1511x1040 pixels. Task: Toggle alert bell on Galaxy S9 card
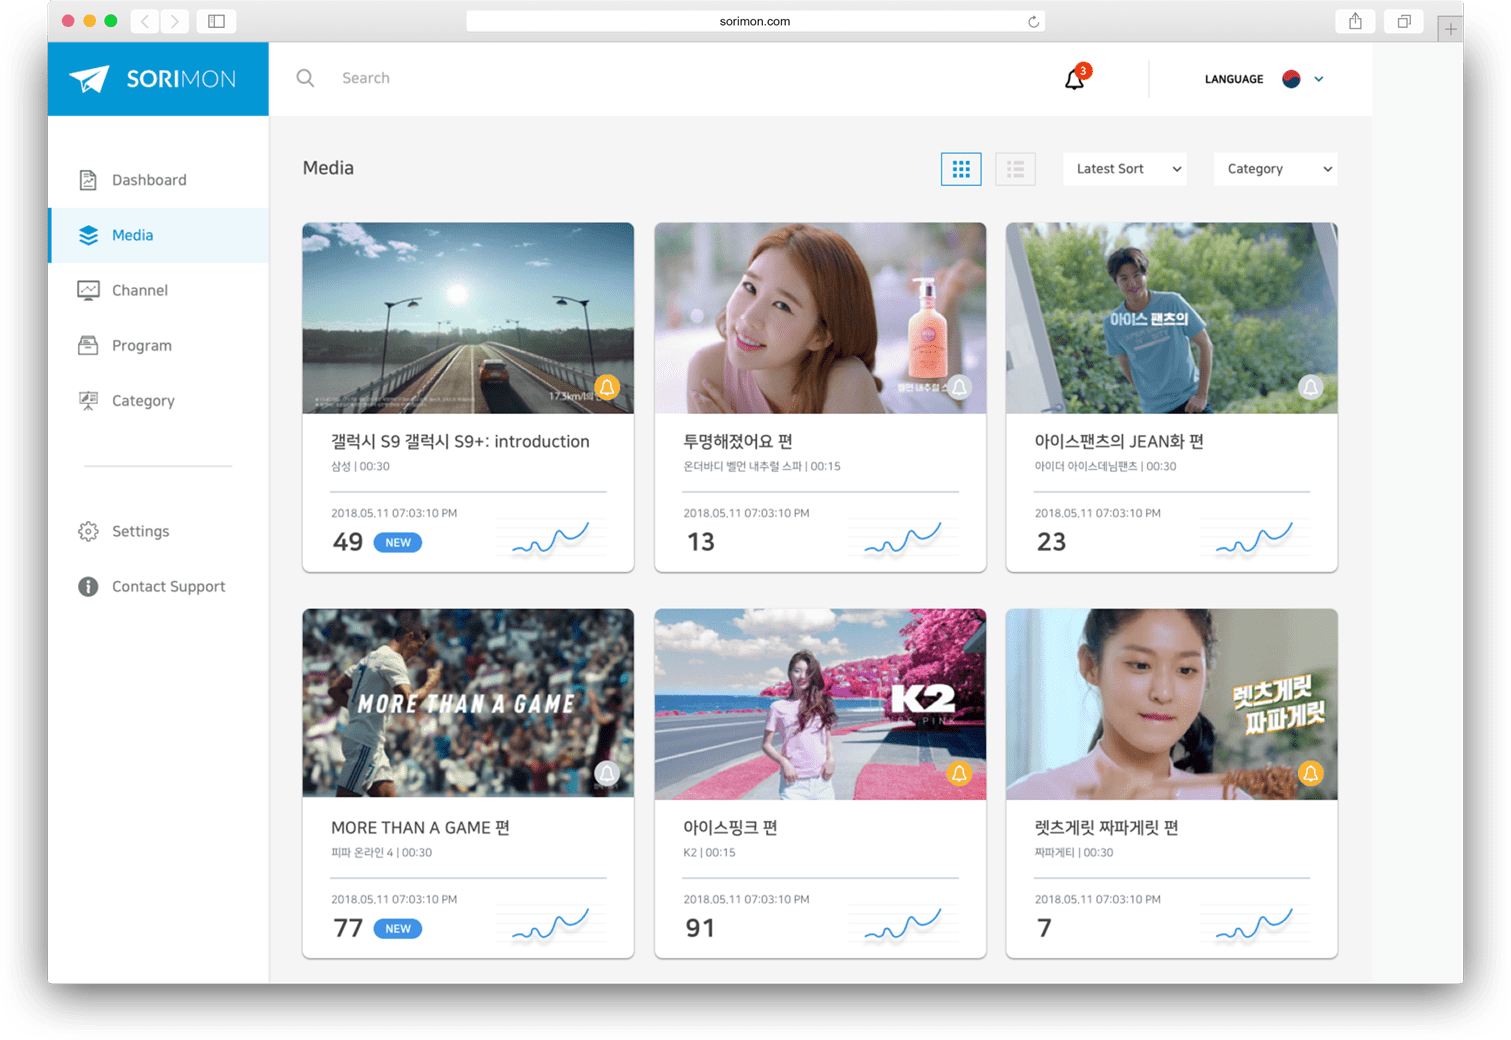[607, 387]
